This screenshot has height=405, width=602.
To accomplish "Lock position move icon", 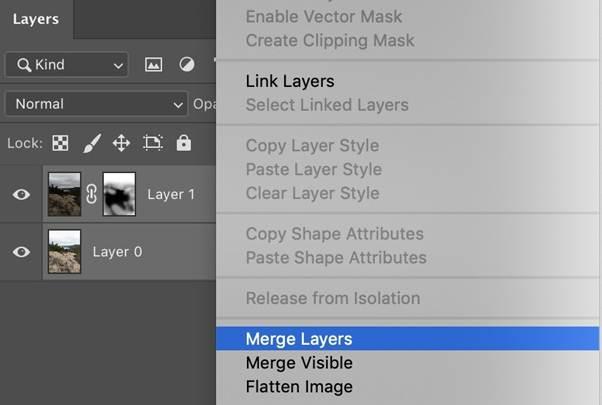I will (x=121, y=143).
